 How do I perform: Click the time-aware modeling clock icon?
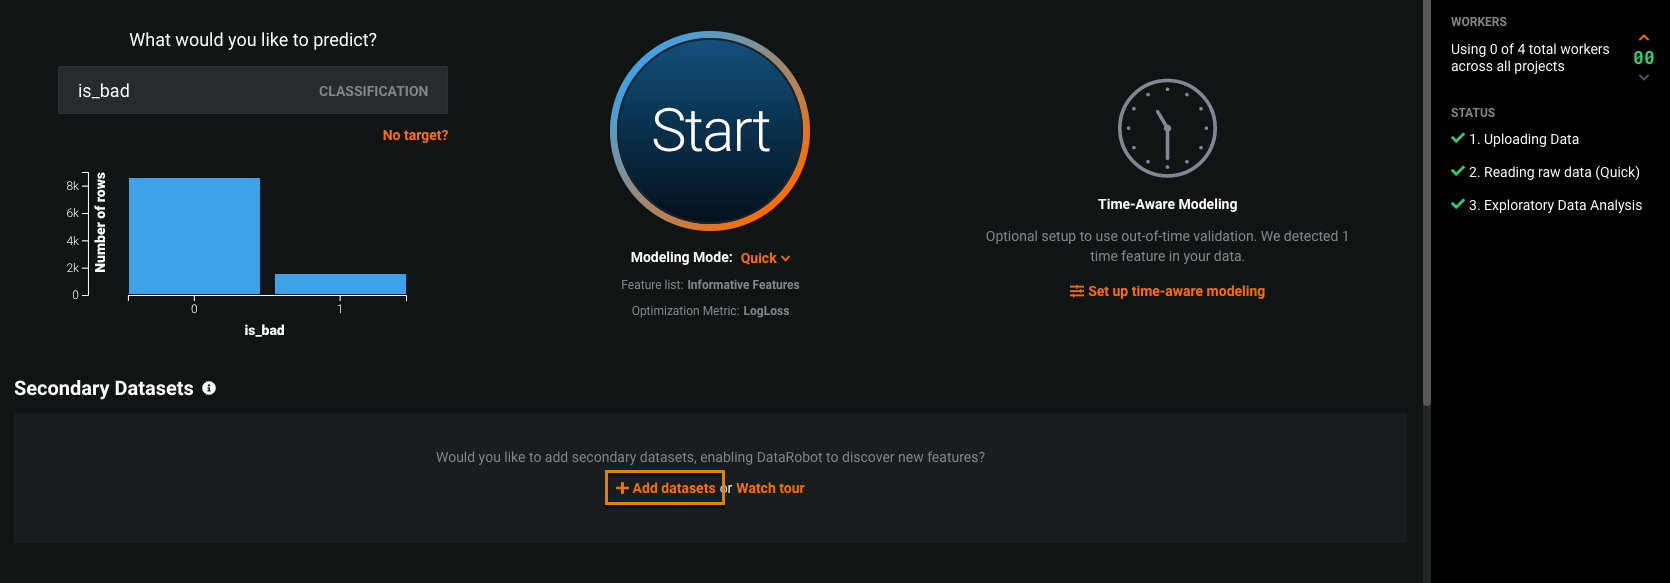coord(1167,128)
